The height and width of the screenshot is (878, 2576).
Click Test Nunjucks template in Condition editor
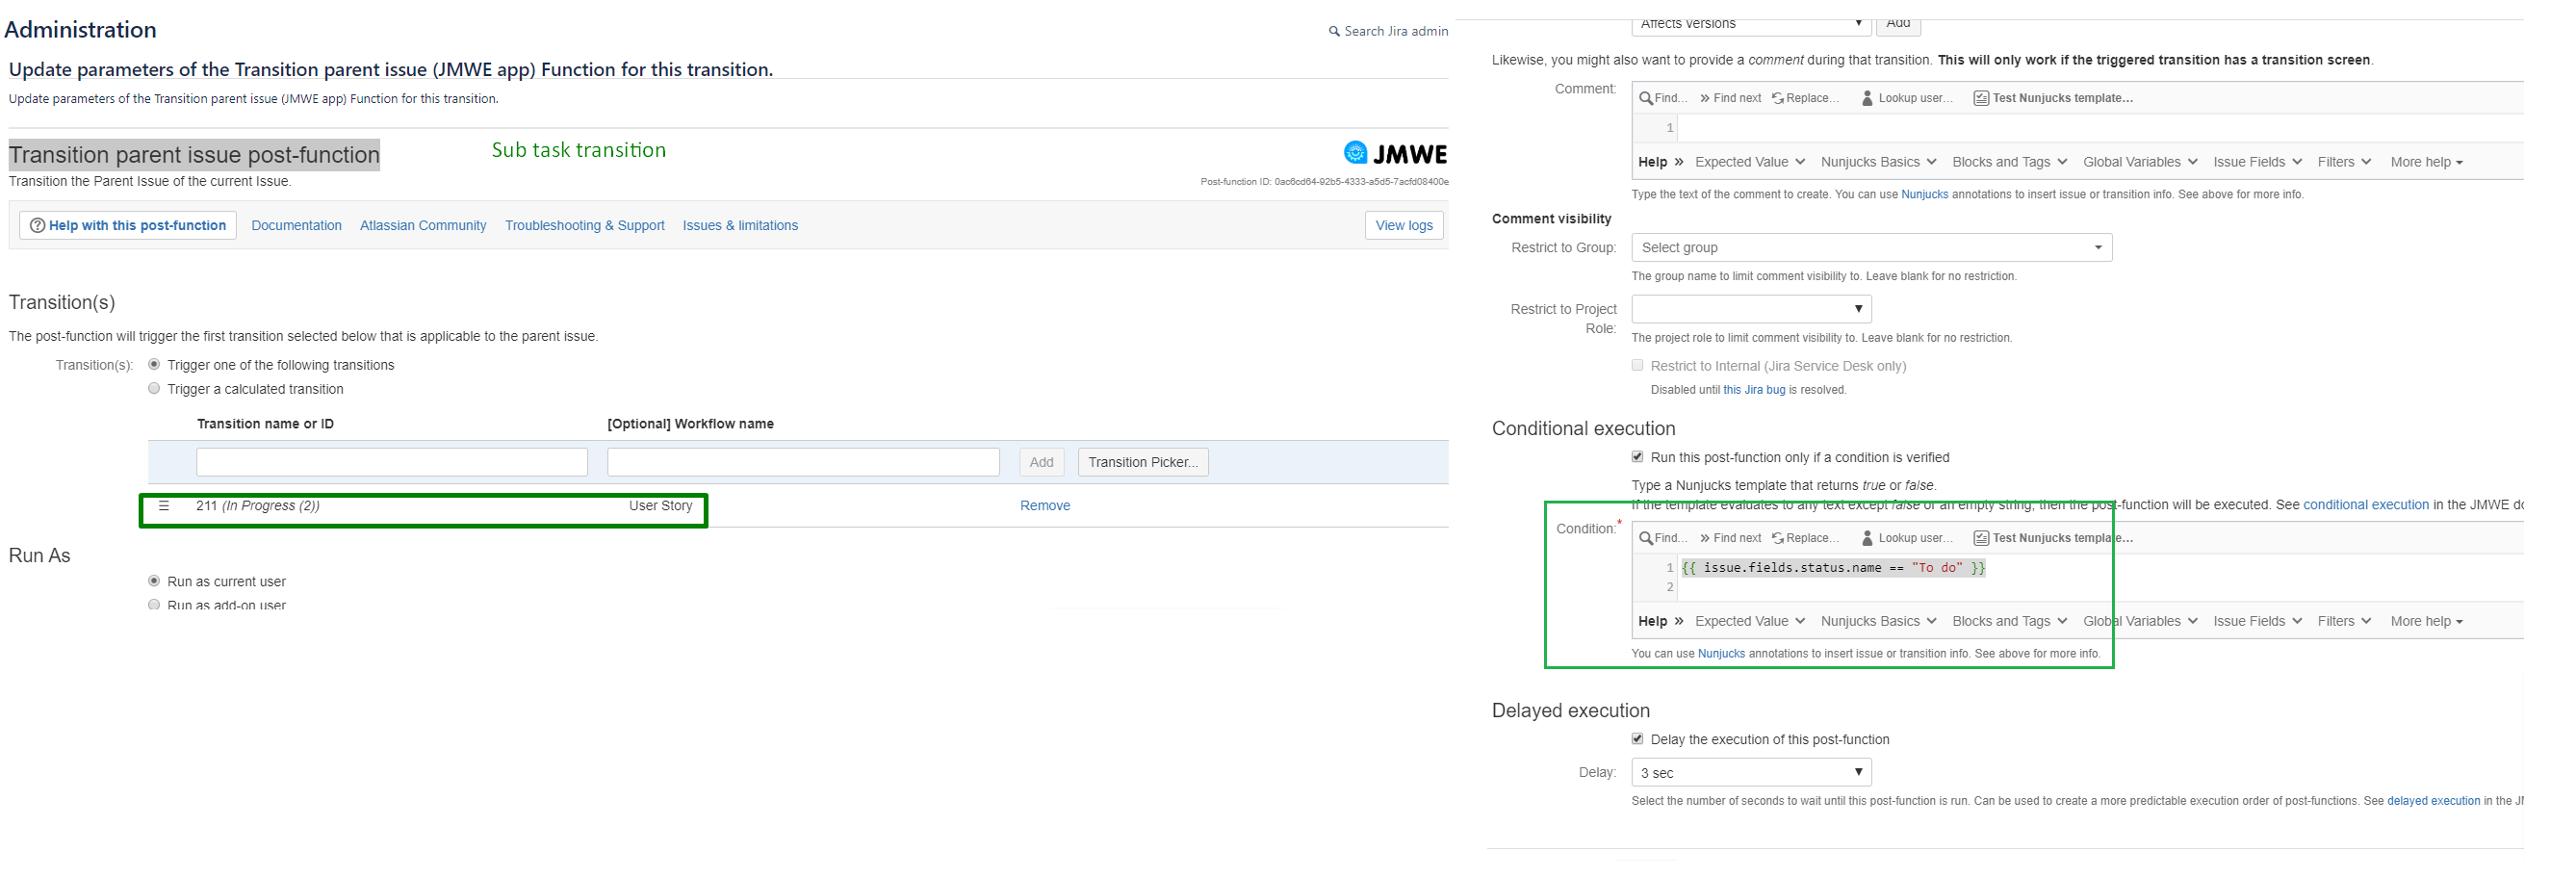click(2053, 538)
